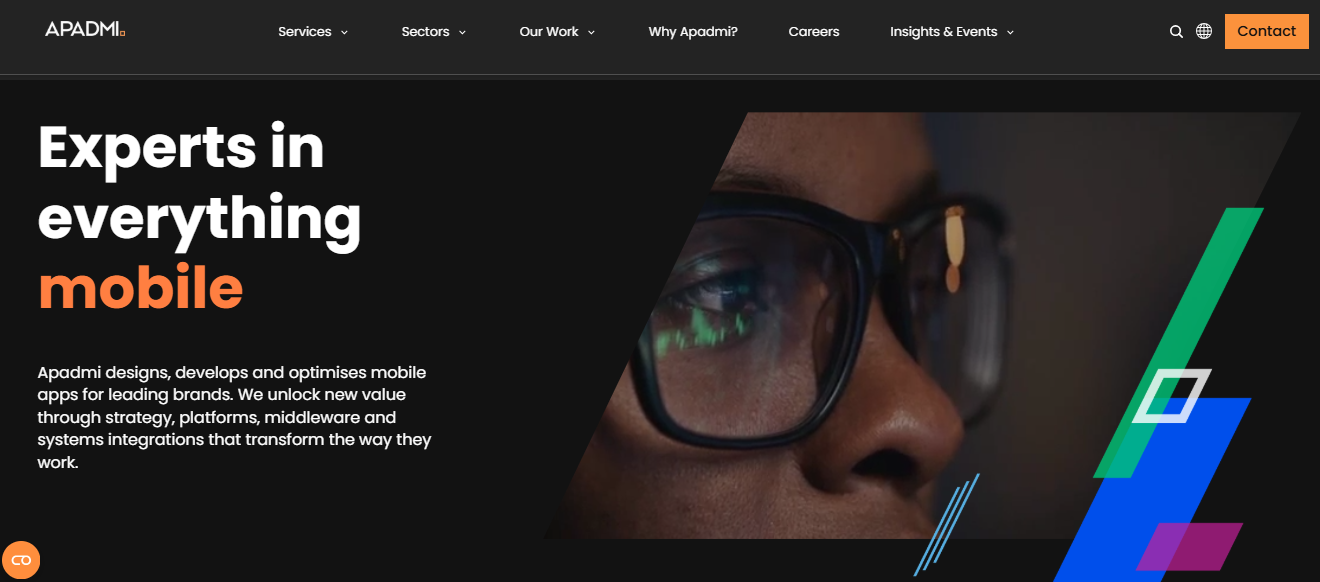Open the Careers link
Viewport: 1320px width, 582px height.
click(814, 32)
